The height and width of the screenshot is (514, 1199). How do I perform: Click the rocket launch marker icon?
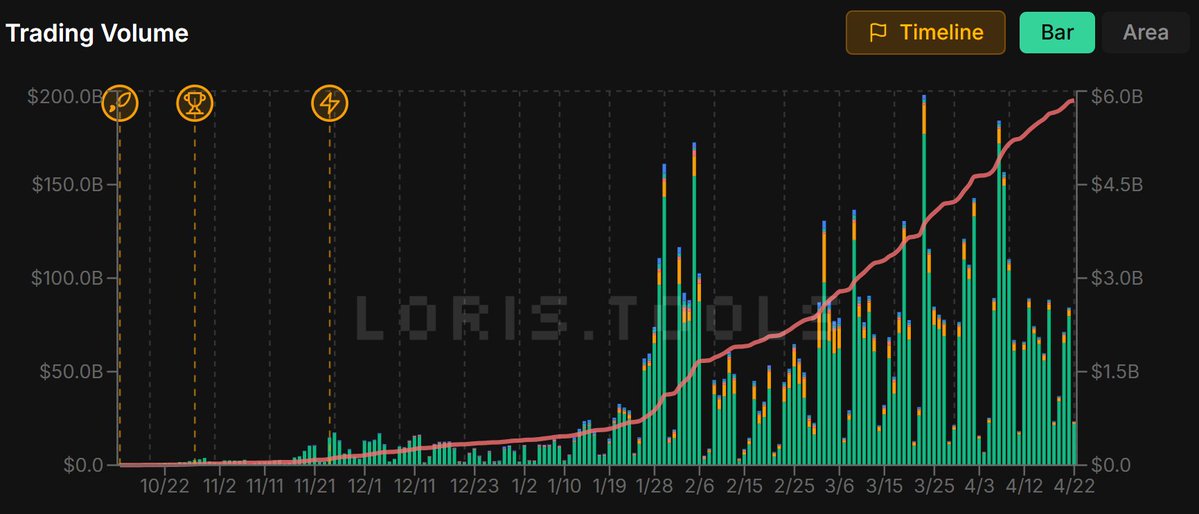[x=119, y=103]
